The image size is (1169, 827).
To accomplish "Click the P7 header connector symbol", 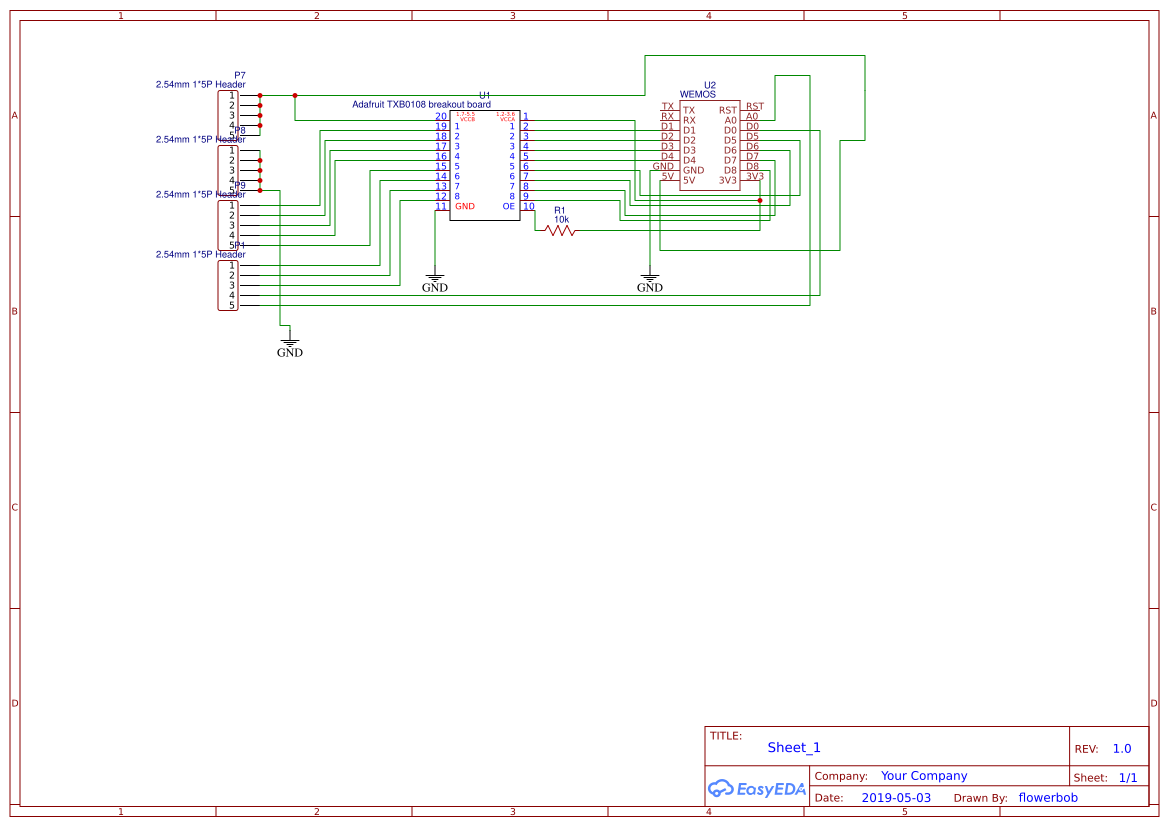I will [x=227, y=115].
